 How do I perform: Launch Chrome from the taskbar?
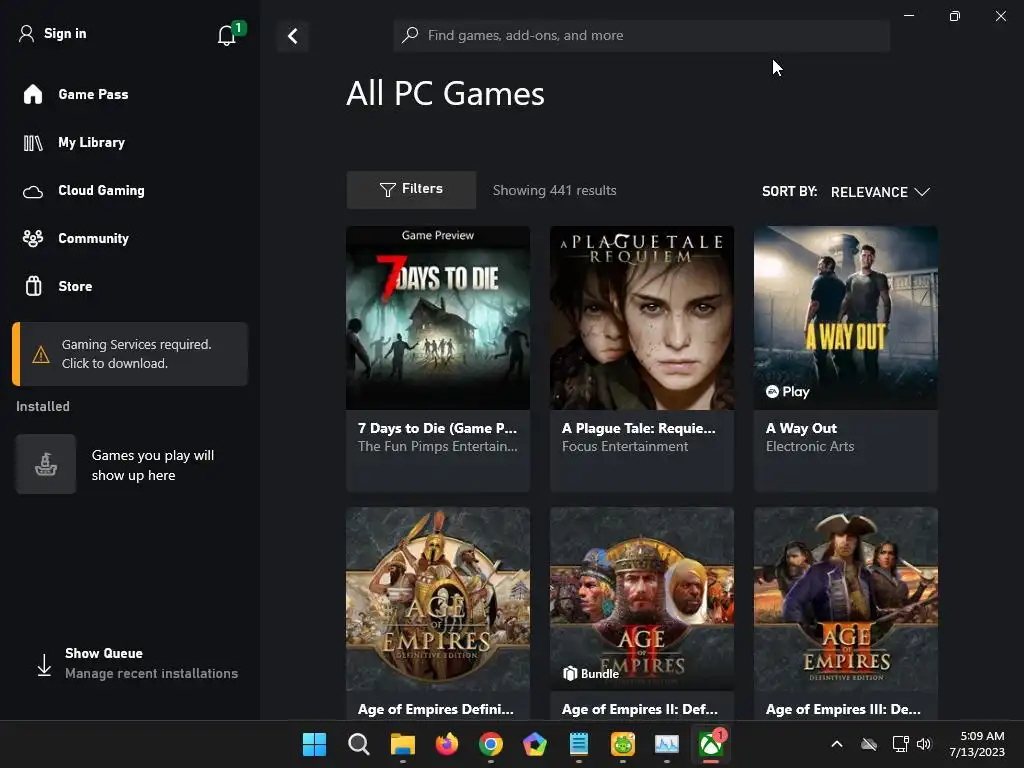click(x=490, y=744)
